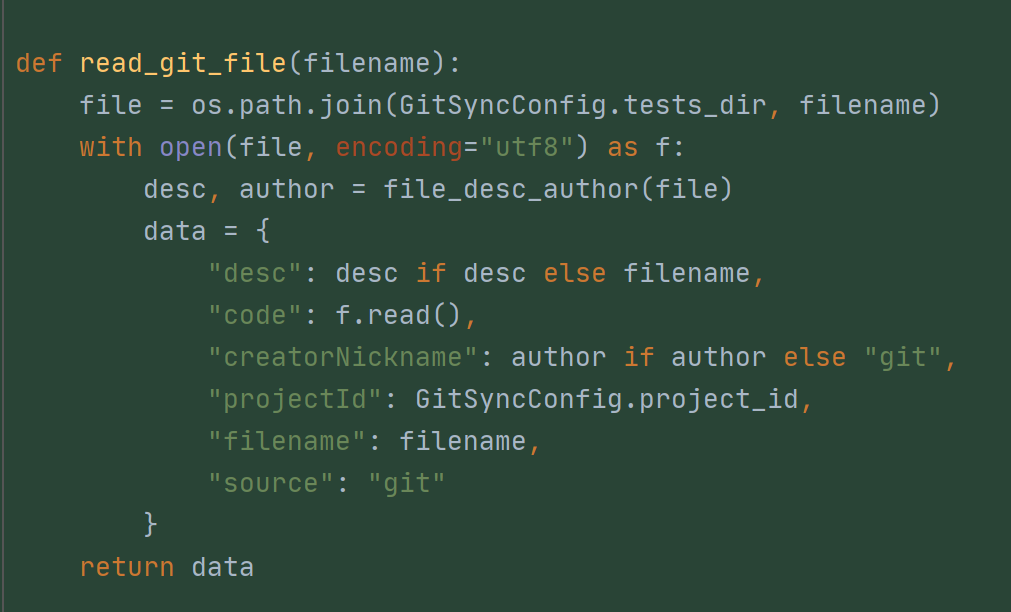
Task: Click the filename parameter in function signature
Action: click(x=366, y=63)
